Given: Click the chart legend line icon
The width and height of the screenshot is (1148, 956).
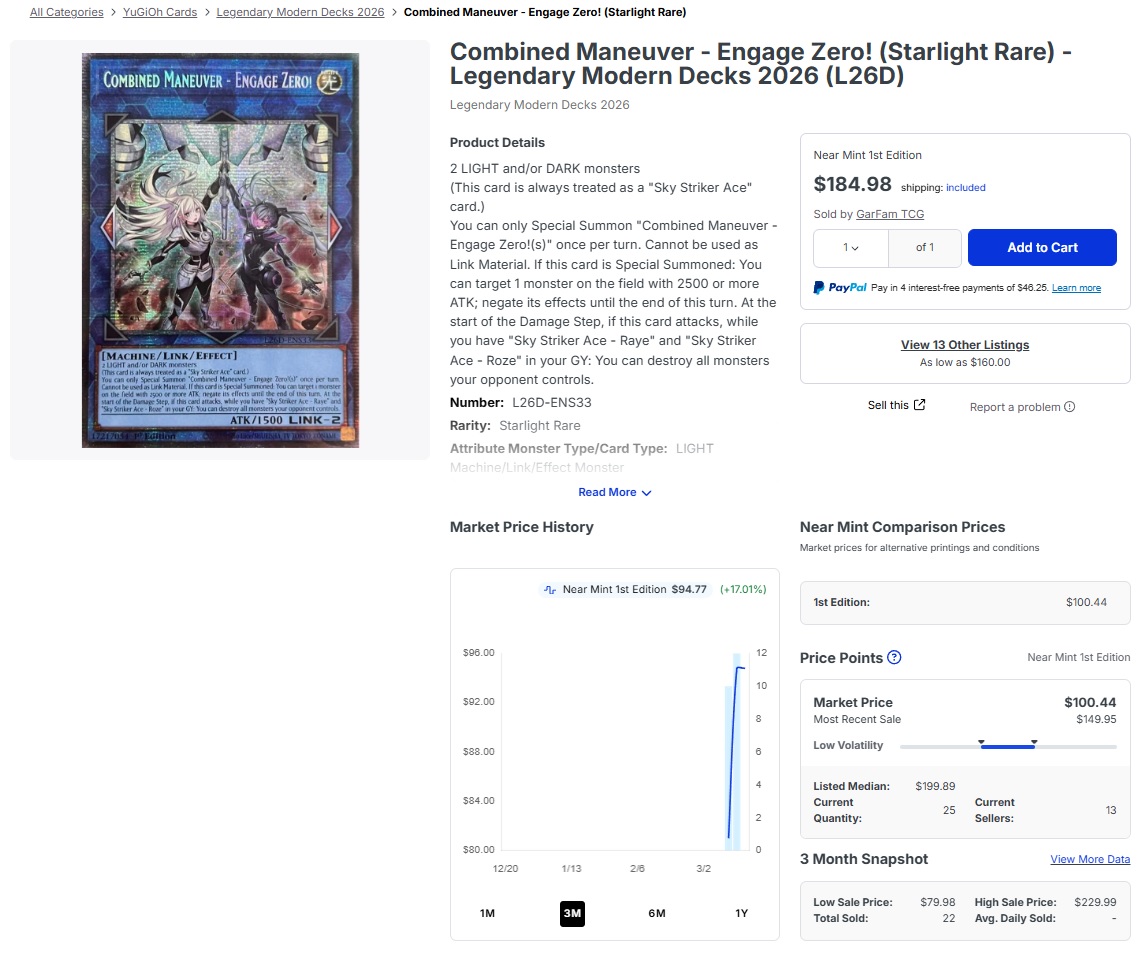Looking at the screenshot, I should (550, 589).
